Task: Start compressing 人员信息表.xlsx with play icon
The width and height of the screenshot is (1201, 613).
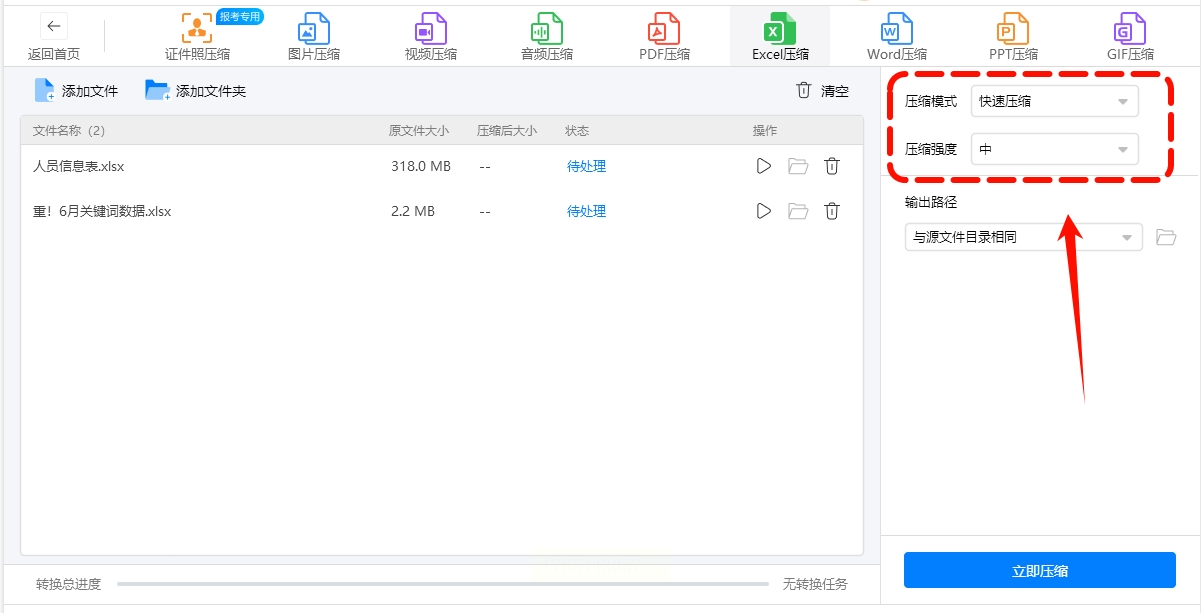Action: click(x=764, y=166)
